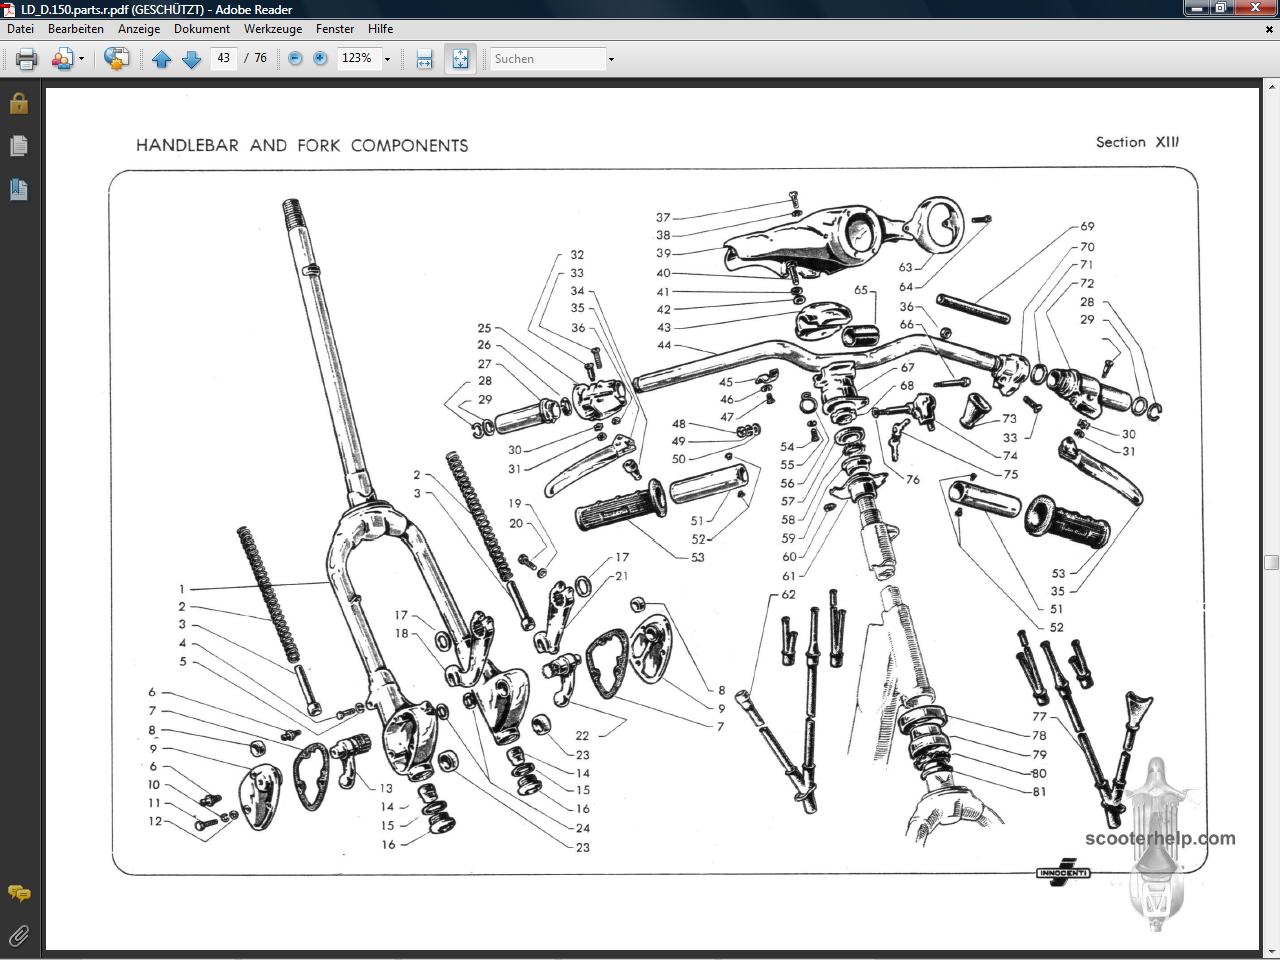Expand the Suchen search options dropdown
Viewport: 1280px width, 960px height.
point(611,59)
